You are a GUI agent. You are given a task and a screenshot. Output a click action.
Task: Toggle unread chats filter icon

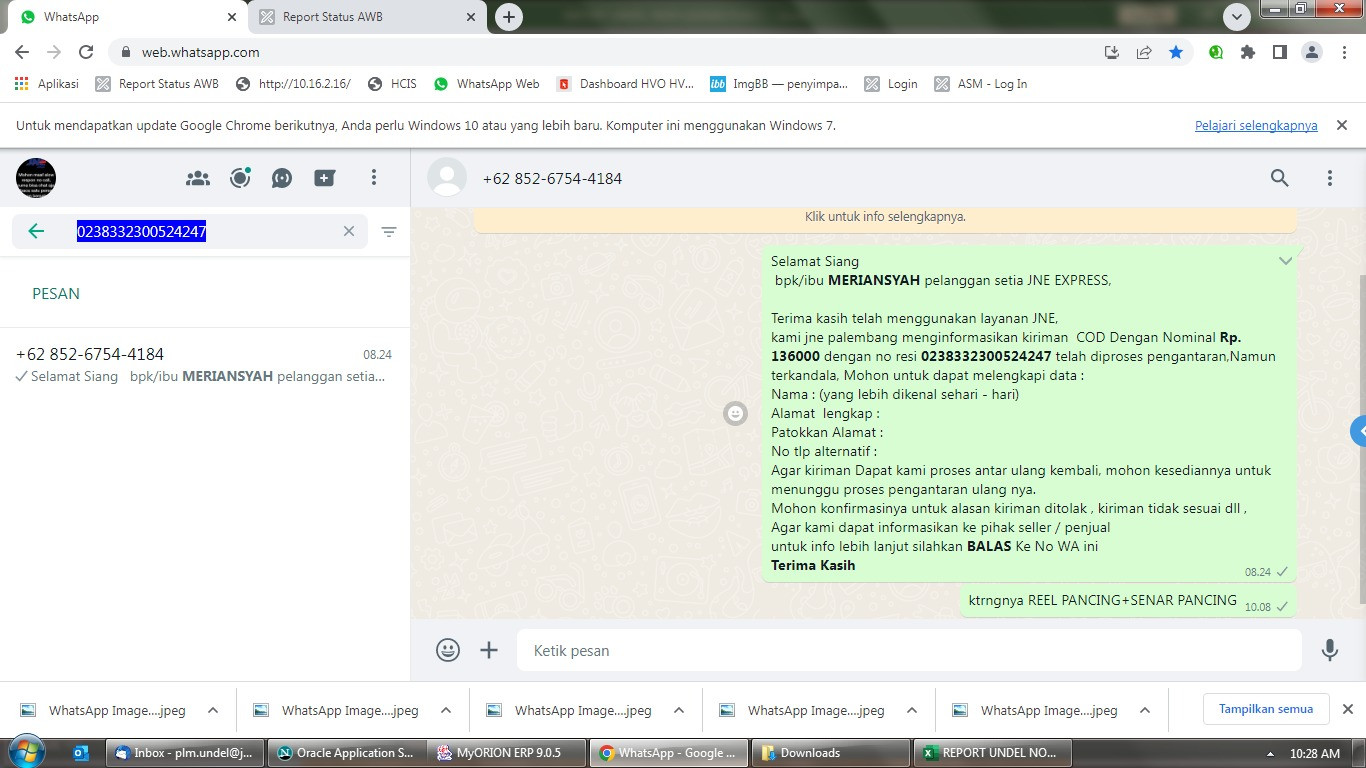pyautogui.click(x=389, y=231)
